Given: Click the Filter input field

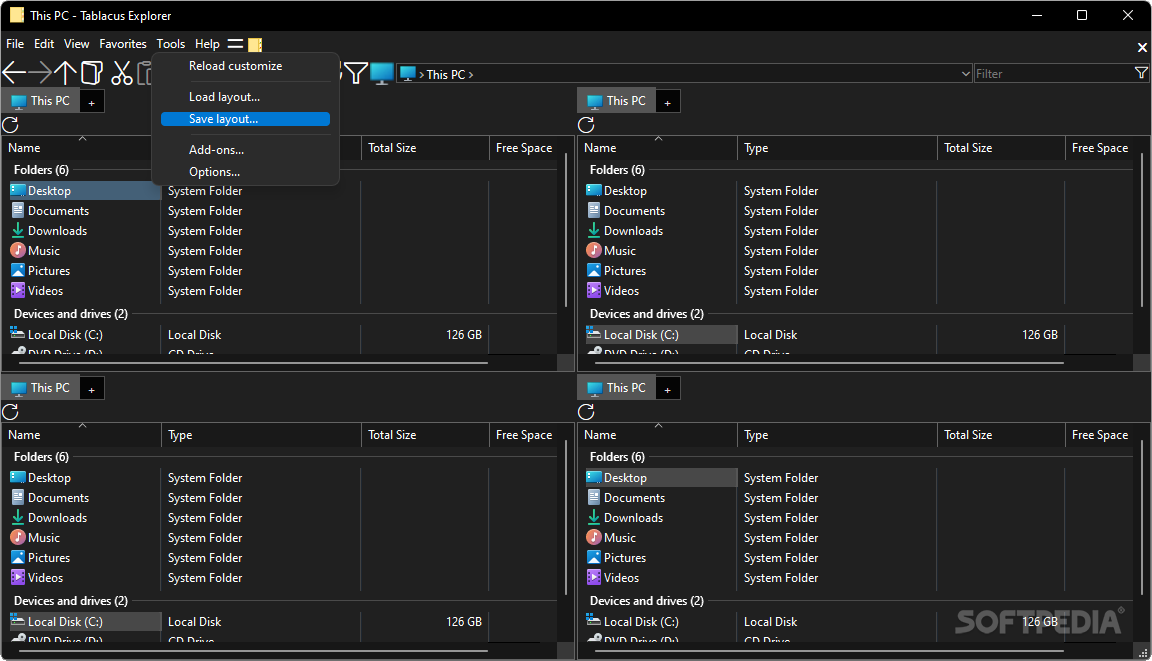Looking at the screenshot, I should click(1054, 73).
